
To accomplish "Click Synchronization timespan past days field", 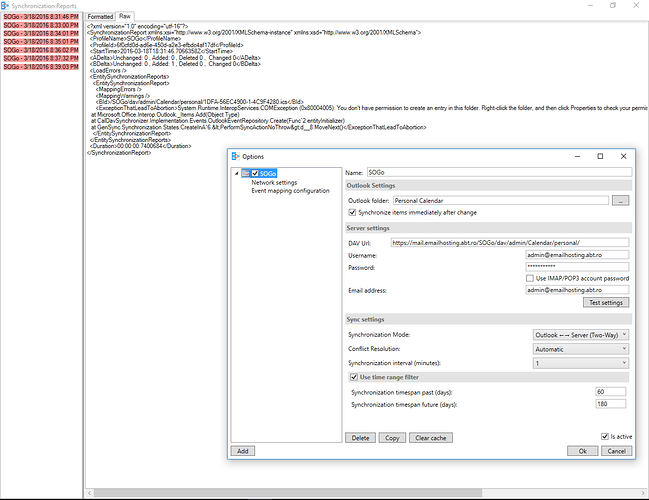I will point(611,392).
